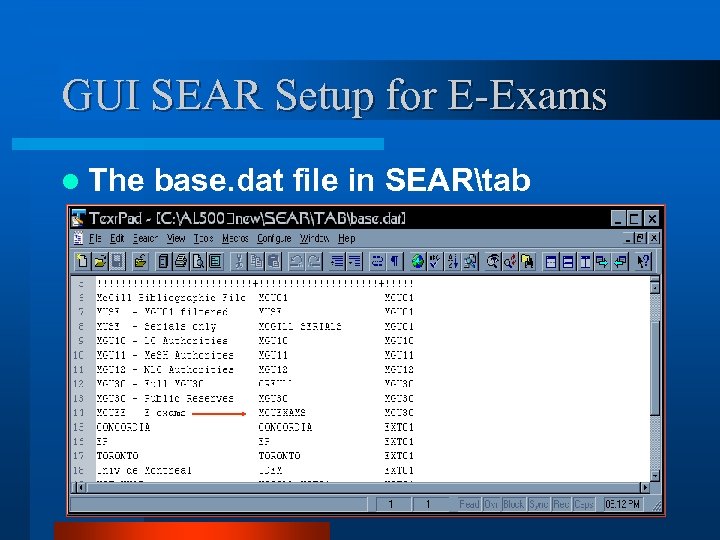Restore the inner document window button

tap(641, 238)
